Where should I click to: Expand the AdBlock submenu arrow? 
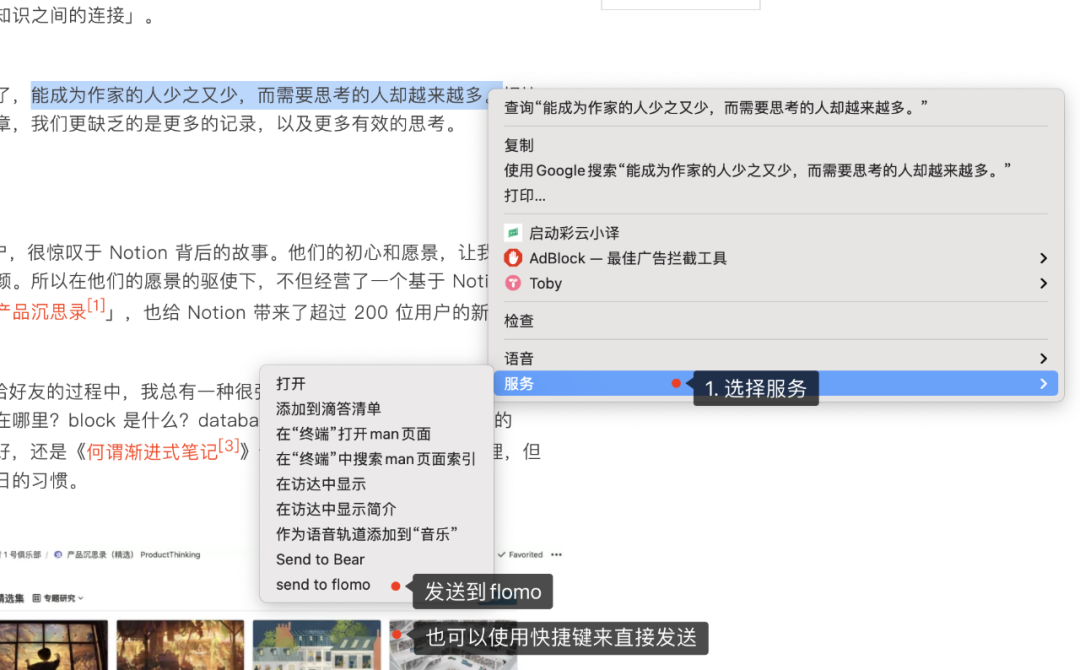(x=1043, y=258)
